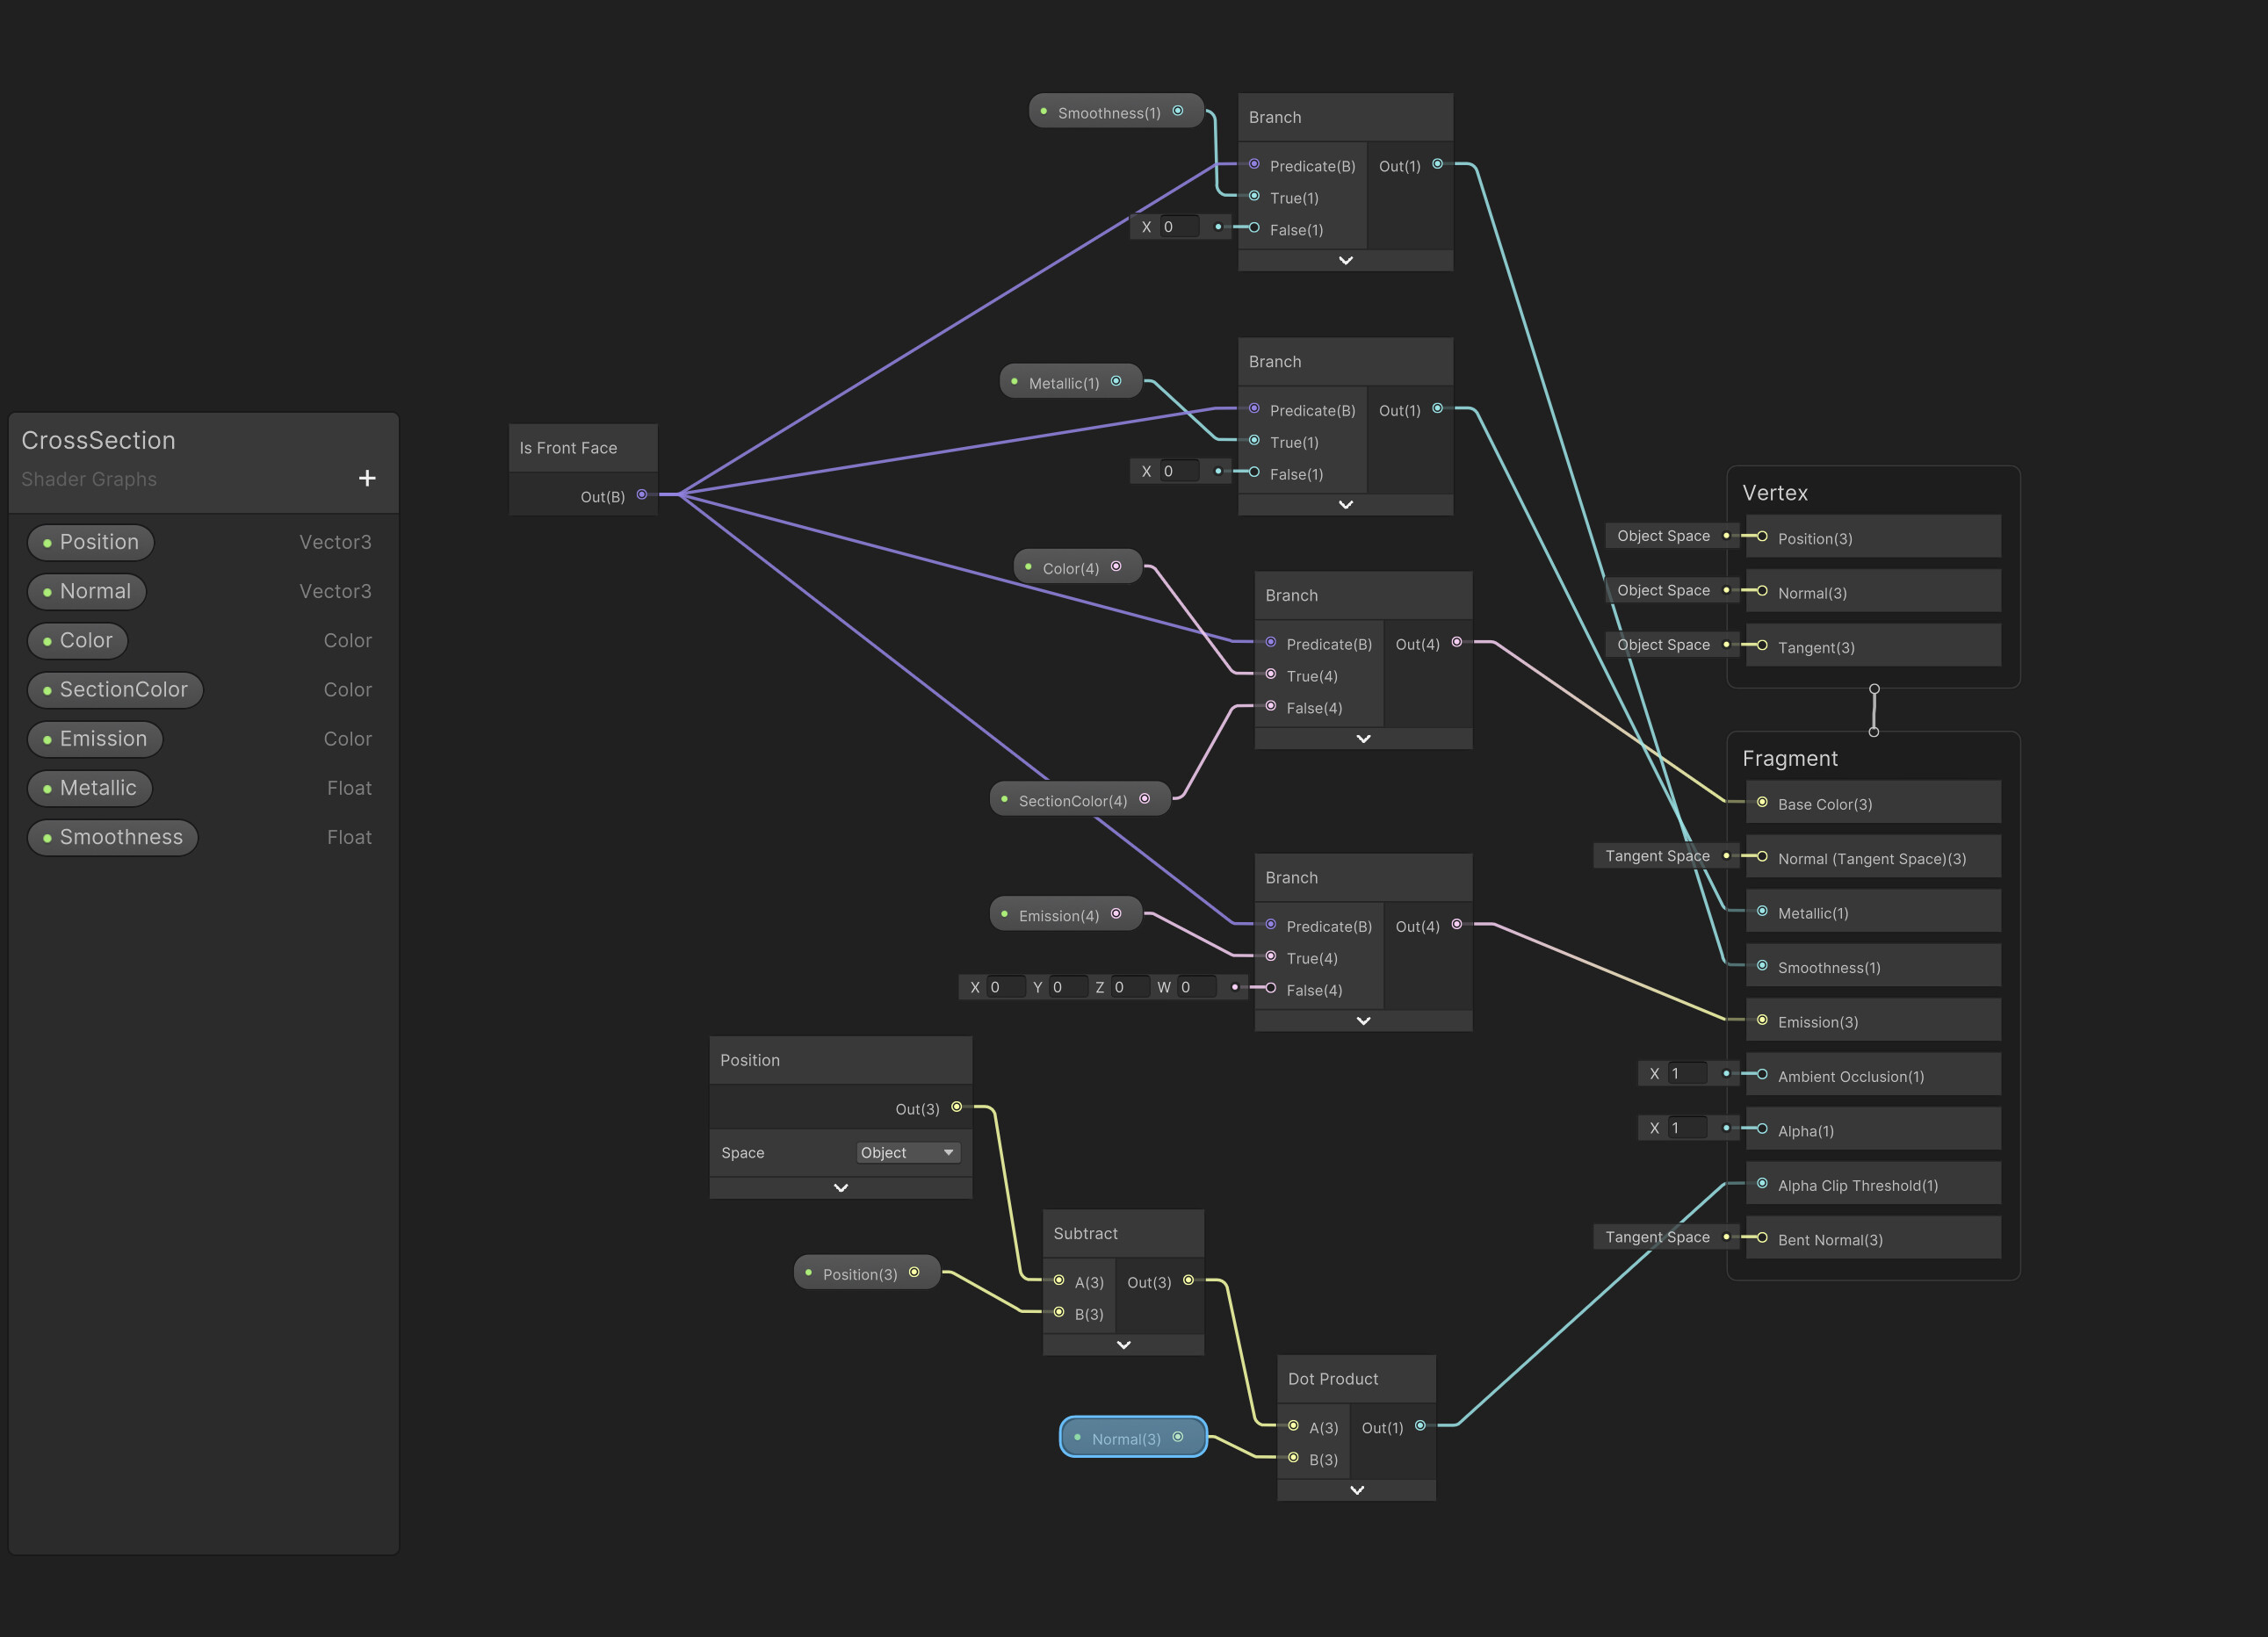
Task: Click the X field for Ambient Occlusion
Action: [1687, 1074]
